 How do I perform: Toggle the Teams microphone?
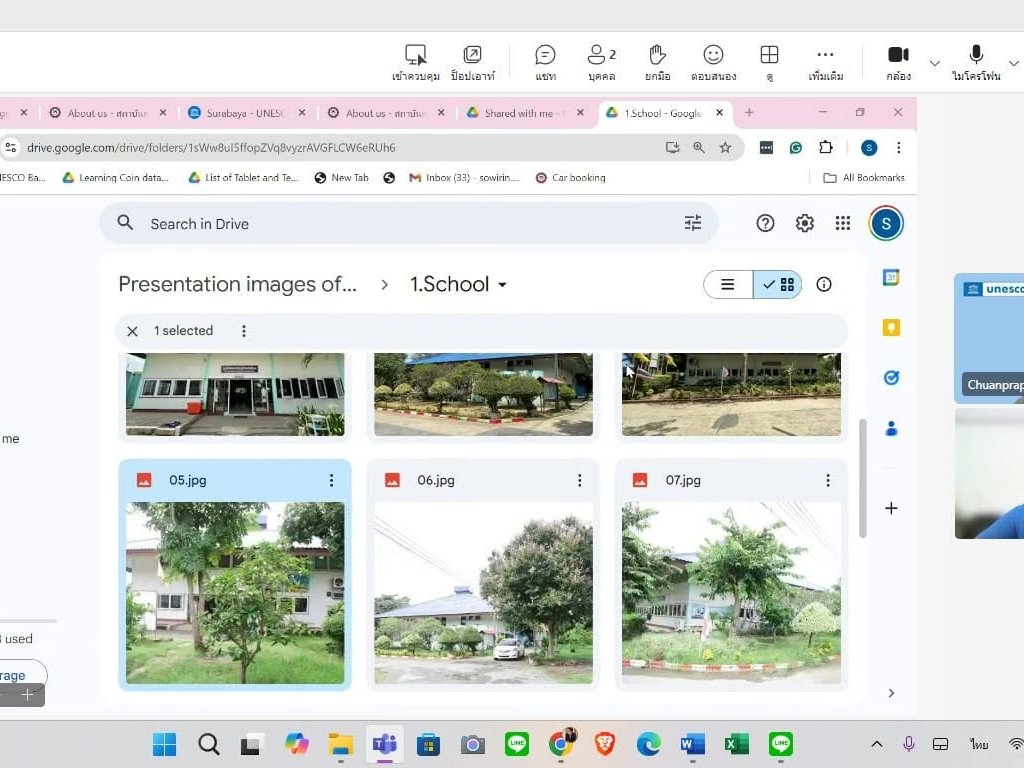pyautogui.click(x=976, y=63)
